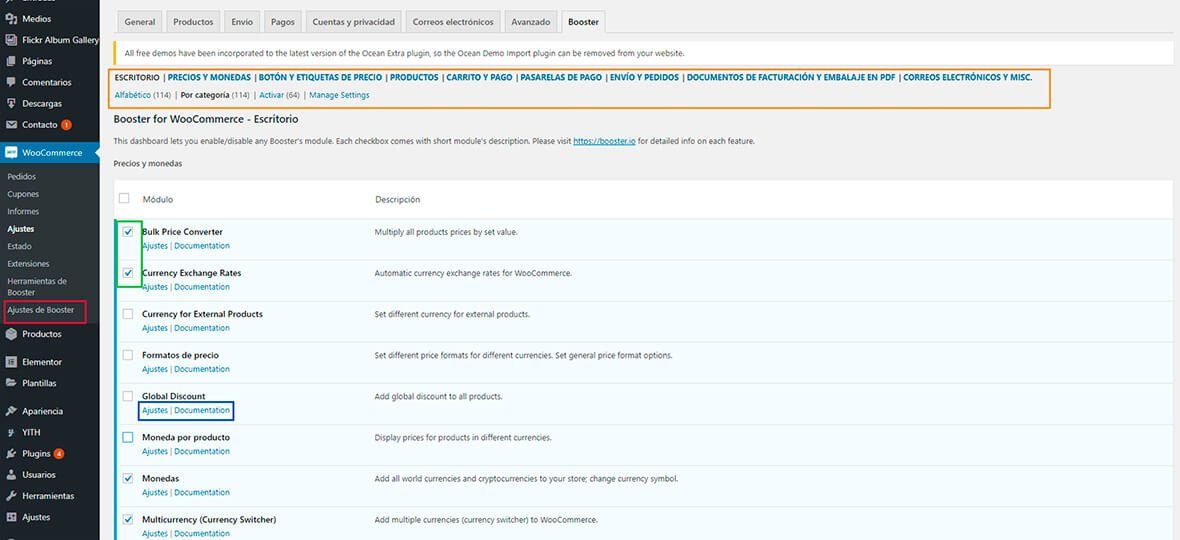Click the Plantillas folder icon
Image resolution: width=1180 pixels, height=540 pixels.
tap(11, 383)
